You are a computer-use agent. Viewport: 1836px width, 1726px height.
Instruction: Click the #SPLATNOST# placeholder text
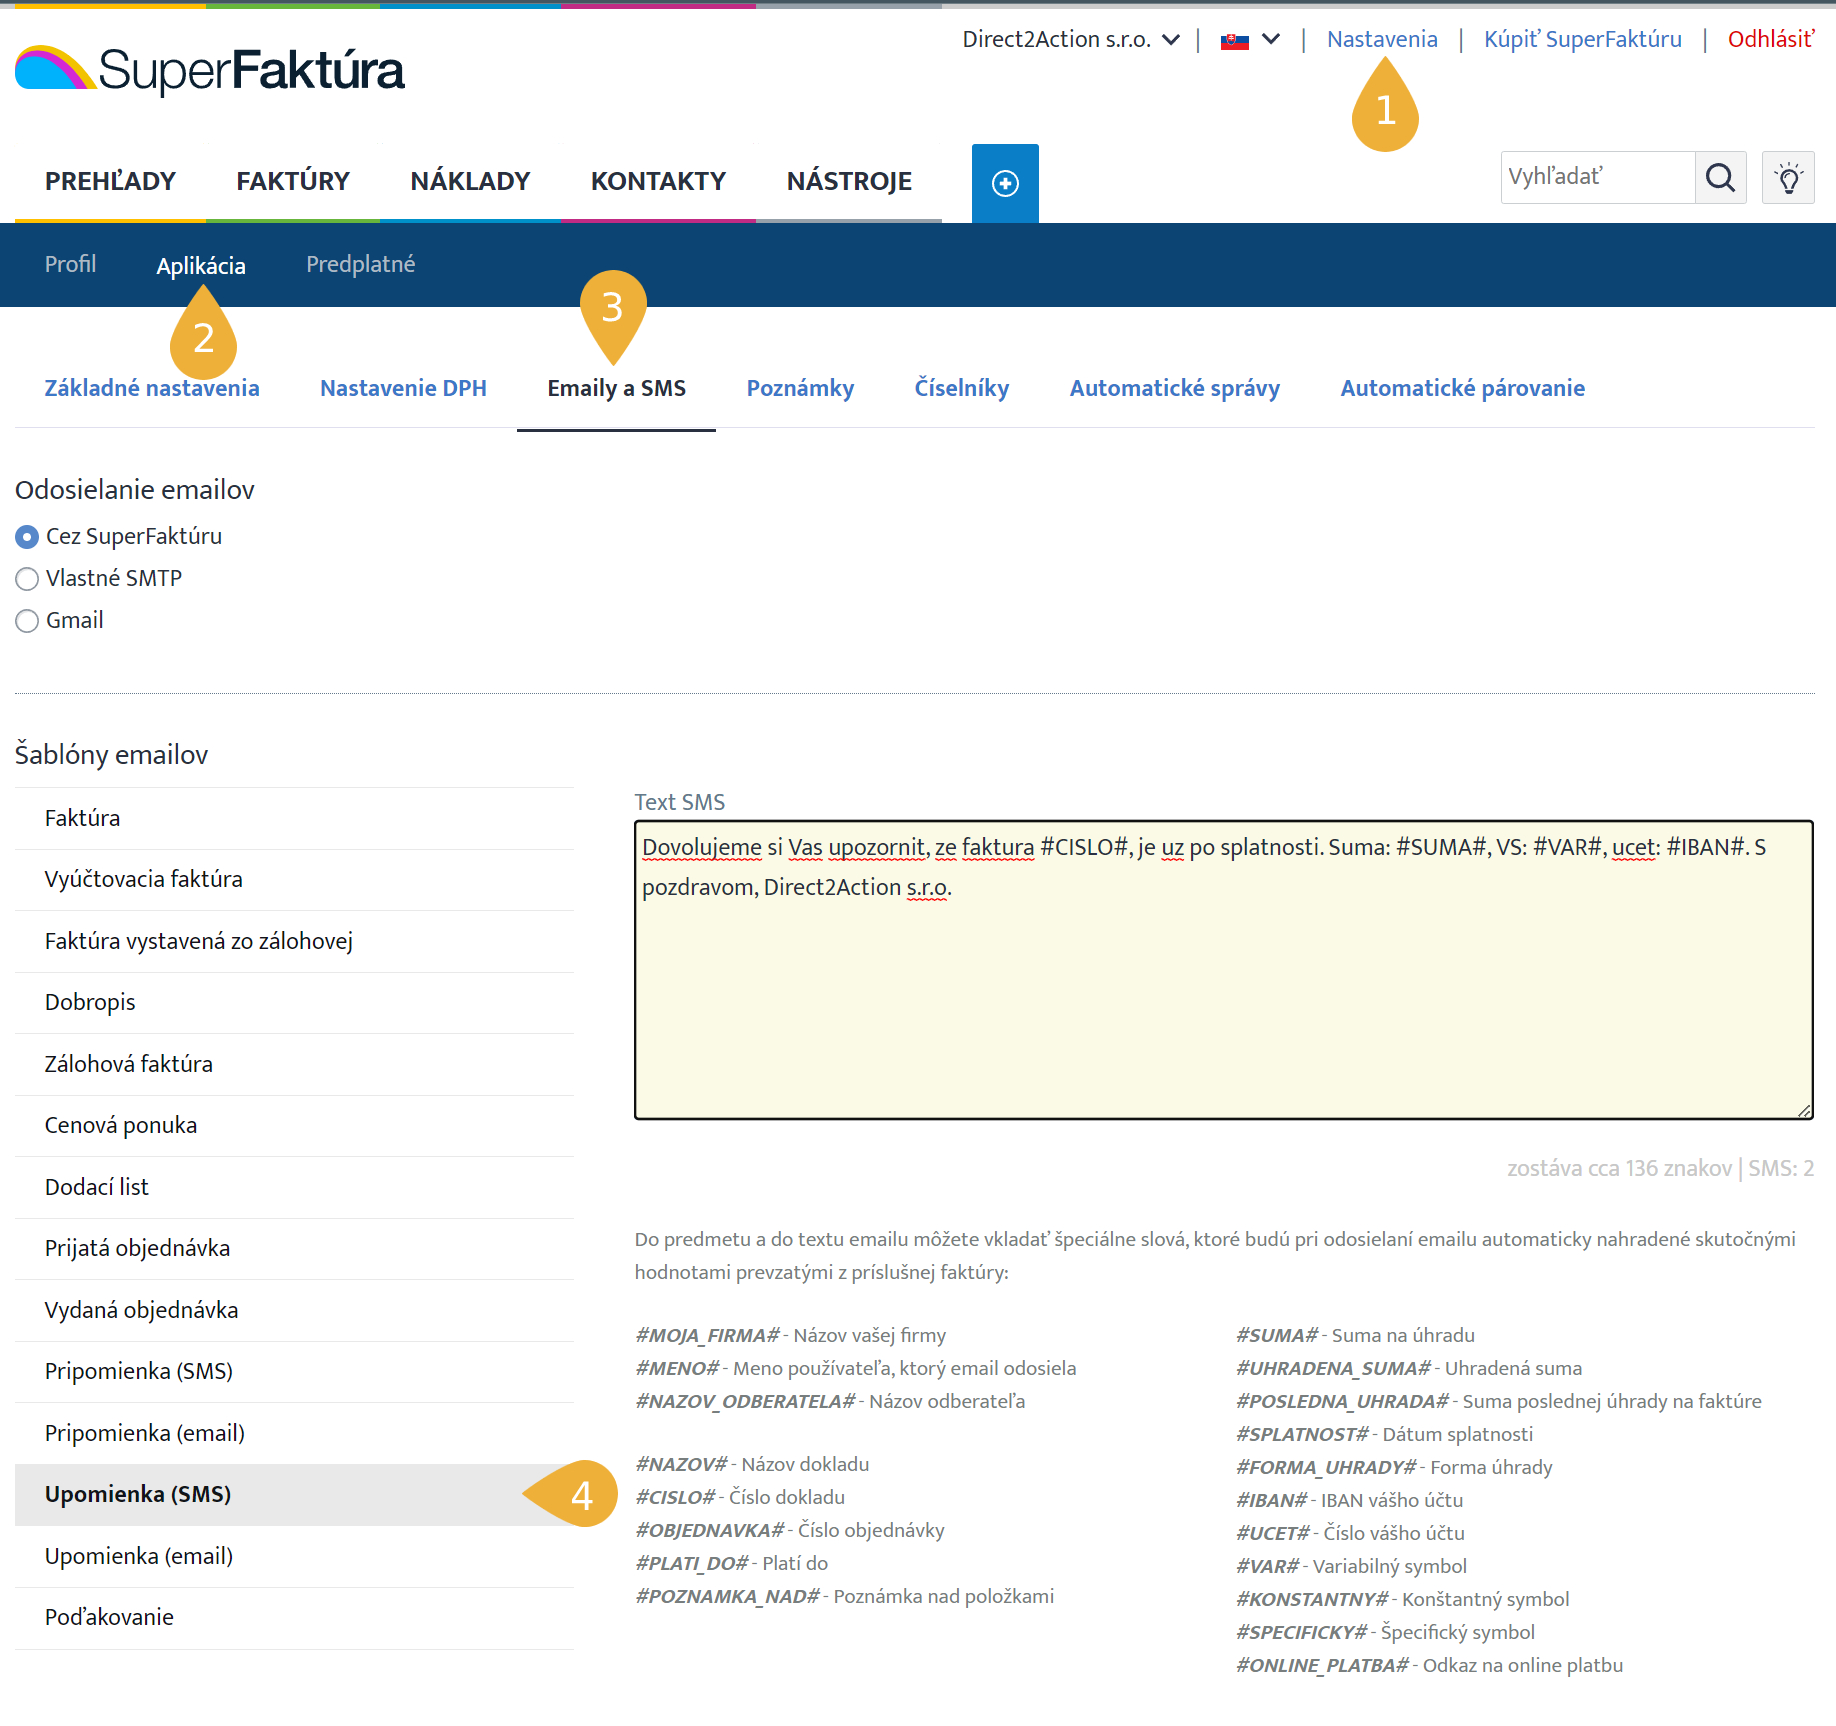(1302, 1435)
